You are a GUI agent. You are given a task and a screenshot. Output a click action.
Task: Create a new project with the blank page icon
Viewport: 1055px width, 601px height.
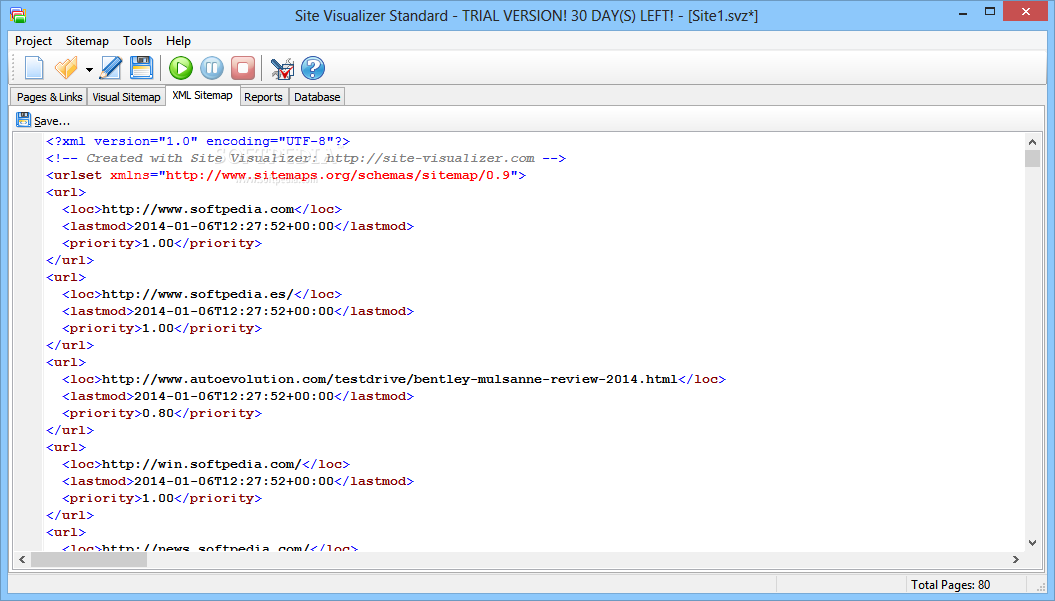pos(34,68)
